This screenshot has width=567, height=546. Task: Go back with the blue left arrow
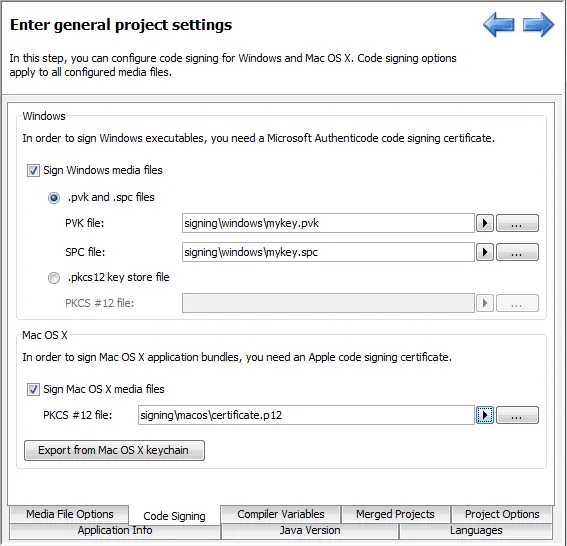click(x=498, y=25)
